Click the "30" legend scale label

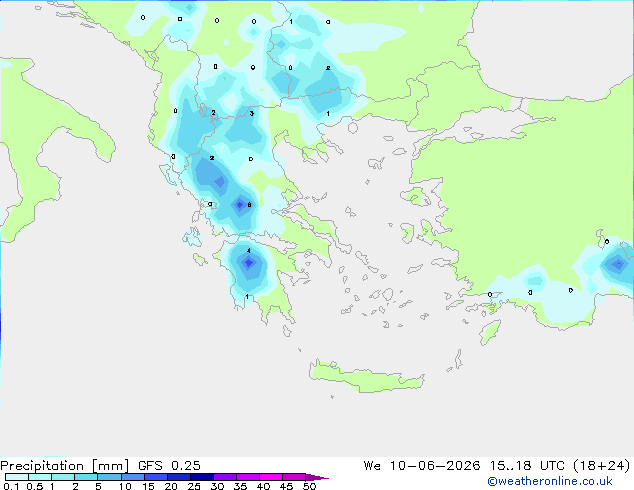[x=217, y=486]
